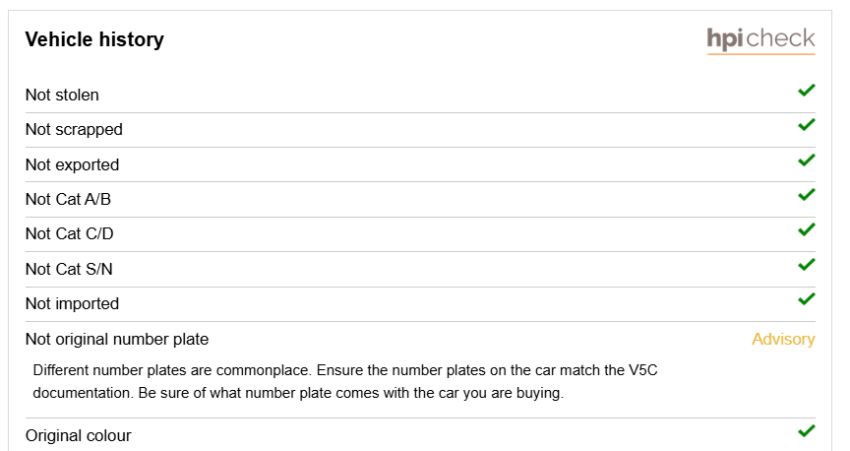Click the green tick for Not imported

pos(807,299)
